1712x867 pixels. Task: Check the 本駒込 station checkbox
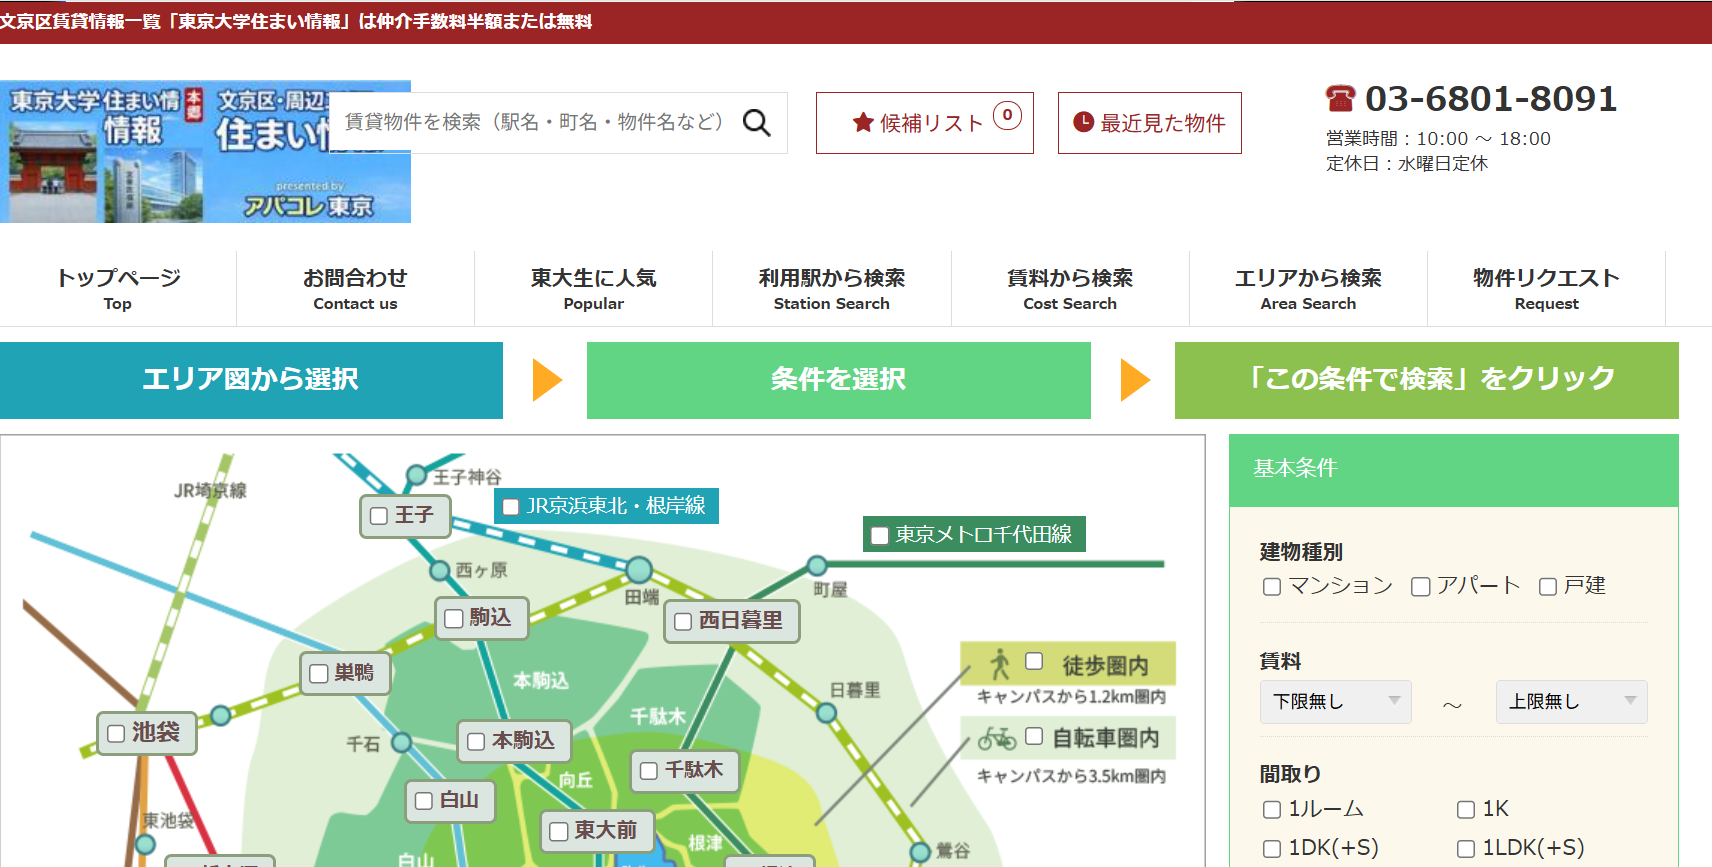tap(476, 742)
